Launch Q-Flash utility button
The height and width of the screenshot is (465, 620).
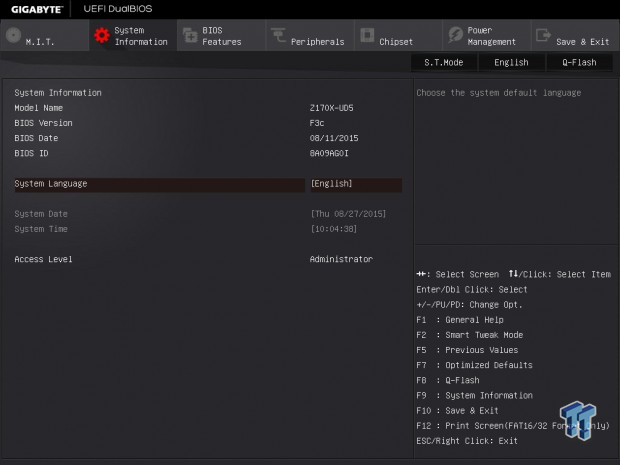click(579, 62)
